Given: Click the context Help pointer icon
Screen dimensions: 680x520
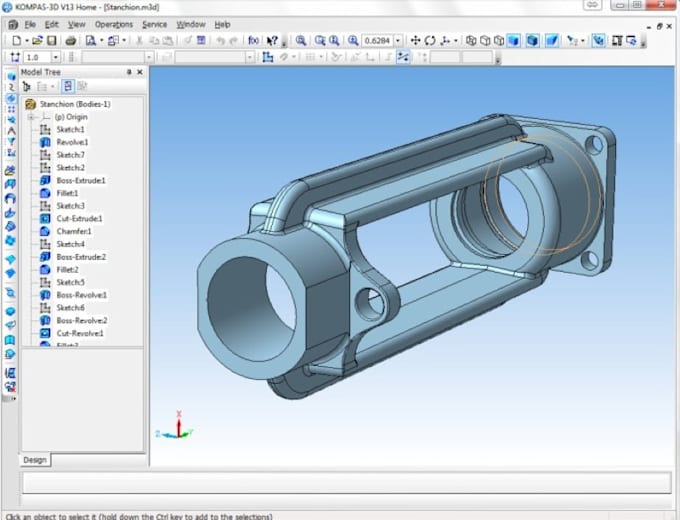Looking at the screenshot, I should click(x=272, y=41).
